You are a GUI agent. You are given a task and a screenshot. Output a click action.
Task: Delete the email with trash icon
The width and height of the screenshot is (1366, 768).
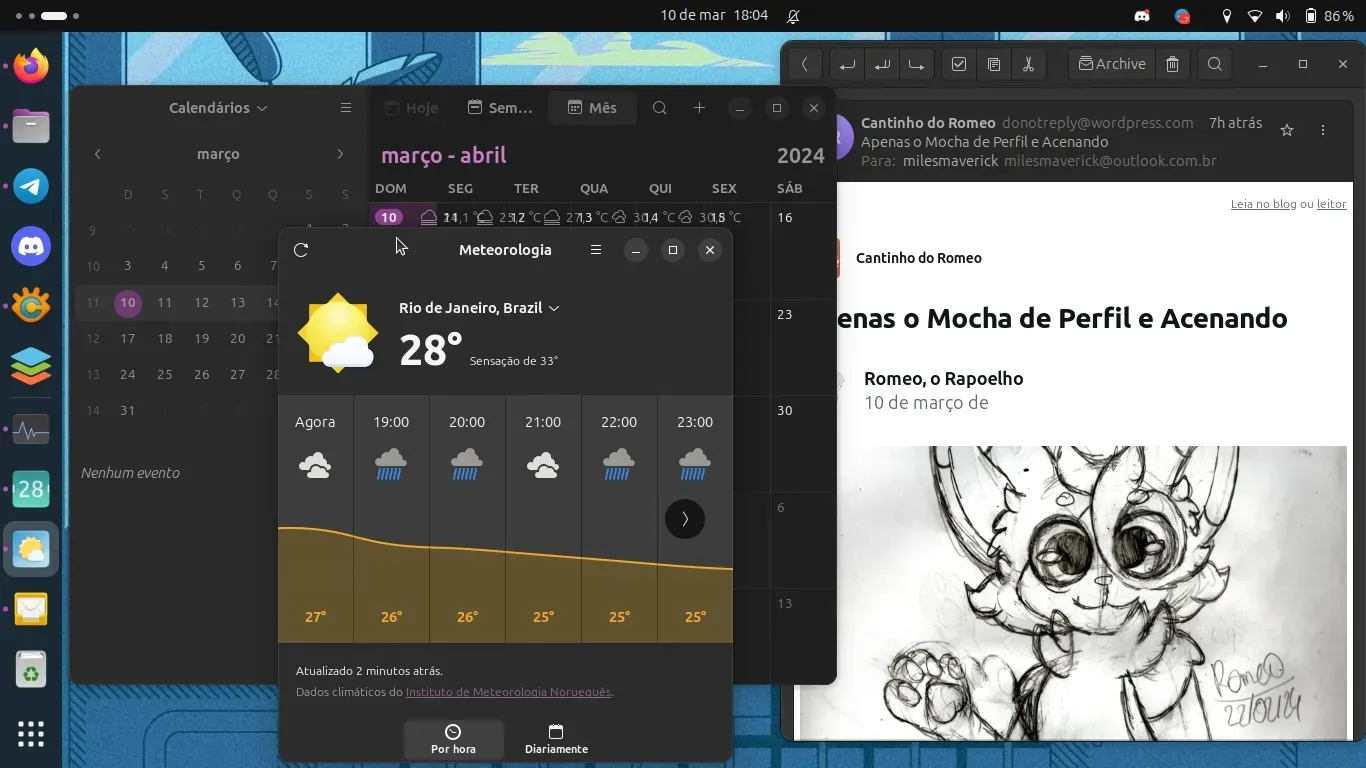coord(1173,64)
